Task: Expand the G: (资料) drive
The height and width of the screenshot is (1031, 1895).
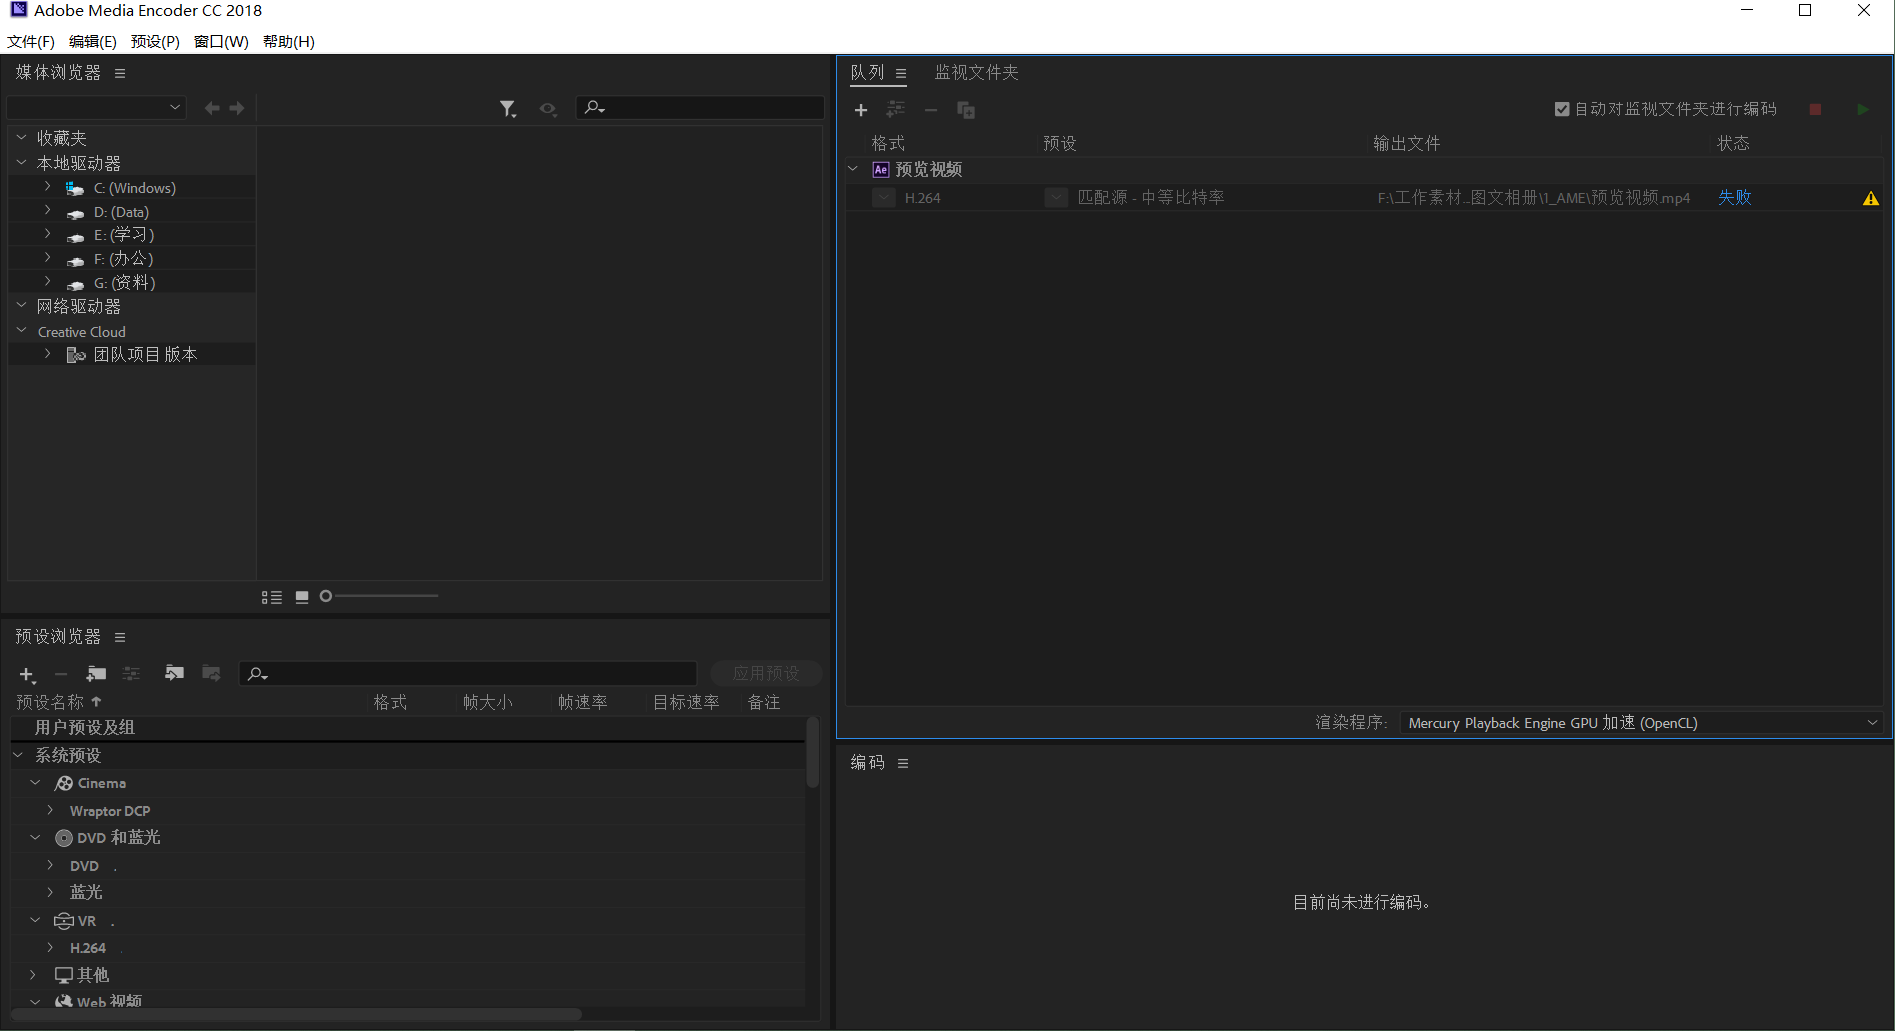Action: [x=47, y=282]
